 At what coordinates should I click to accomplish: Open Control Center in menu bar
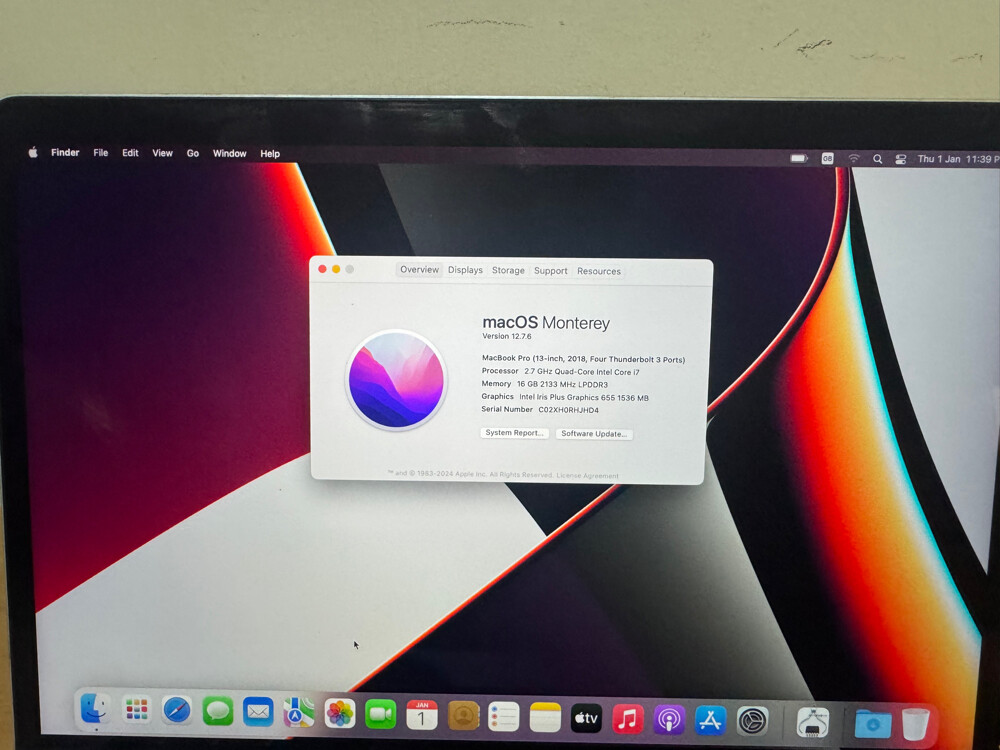click(901, 159)
